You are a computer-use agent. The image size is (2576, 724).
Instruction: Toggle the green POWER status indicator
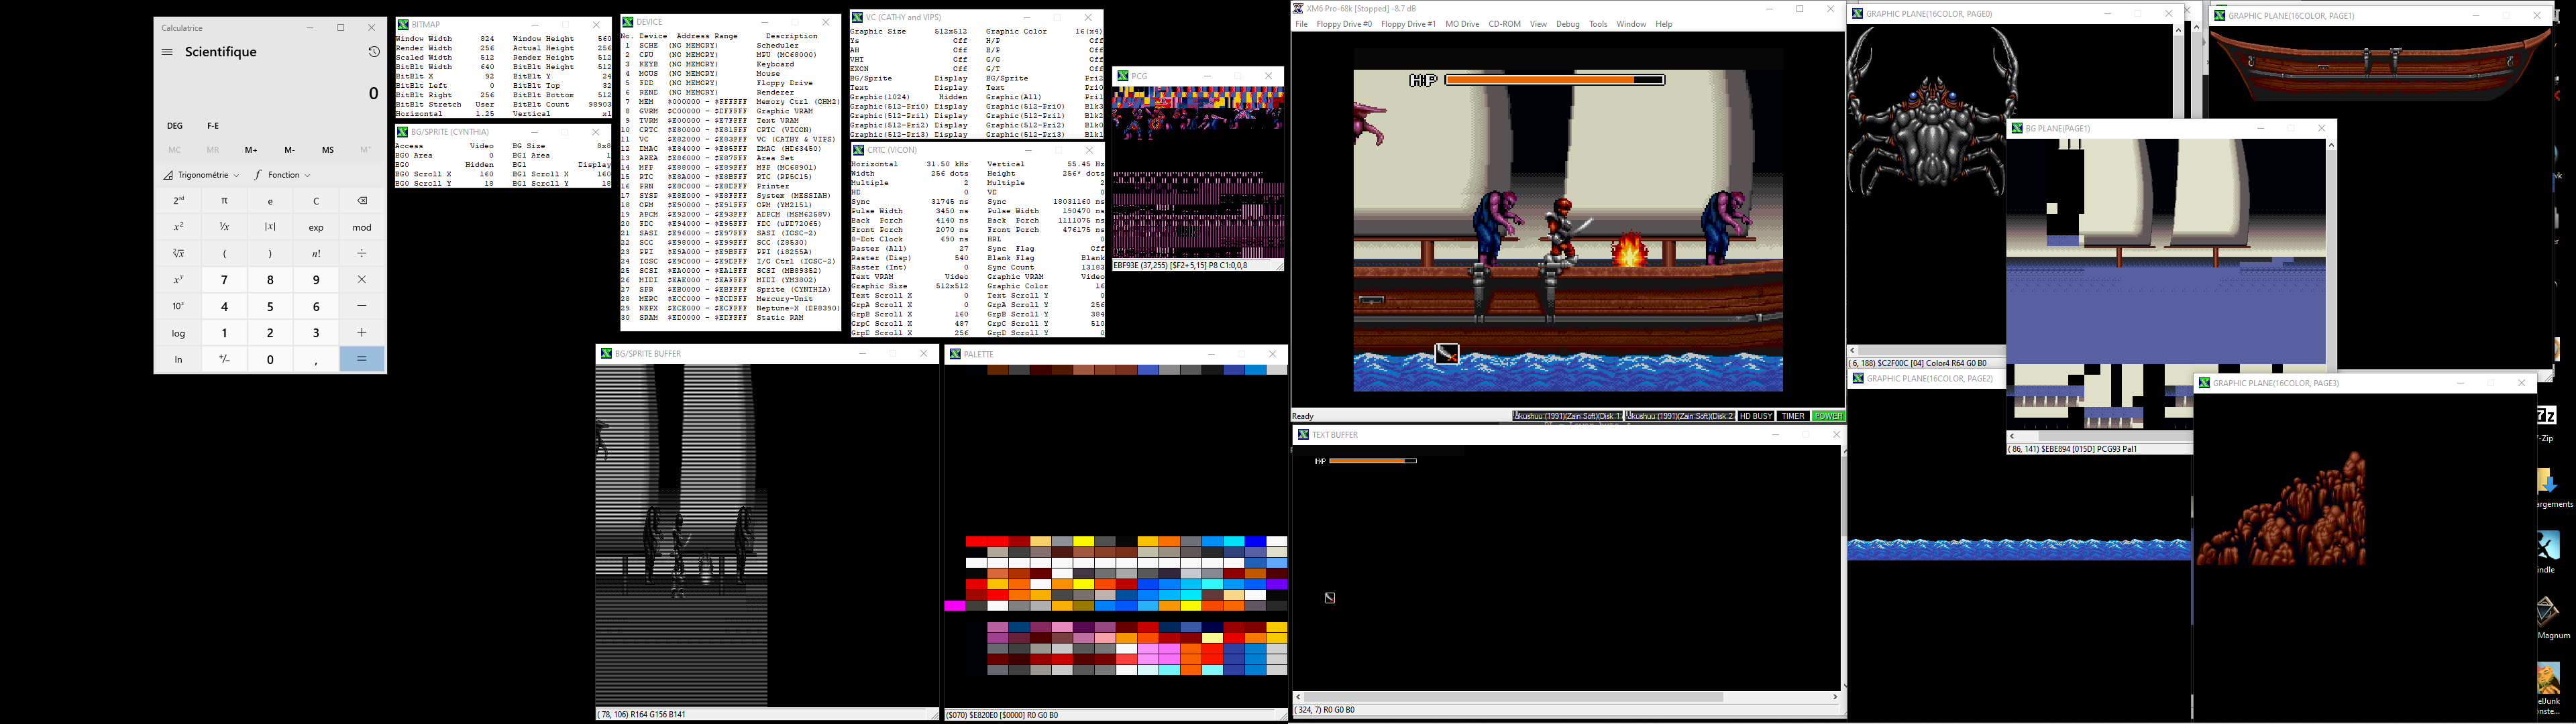pos(1828,416)
